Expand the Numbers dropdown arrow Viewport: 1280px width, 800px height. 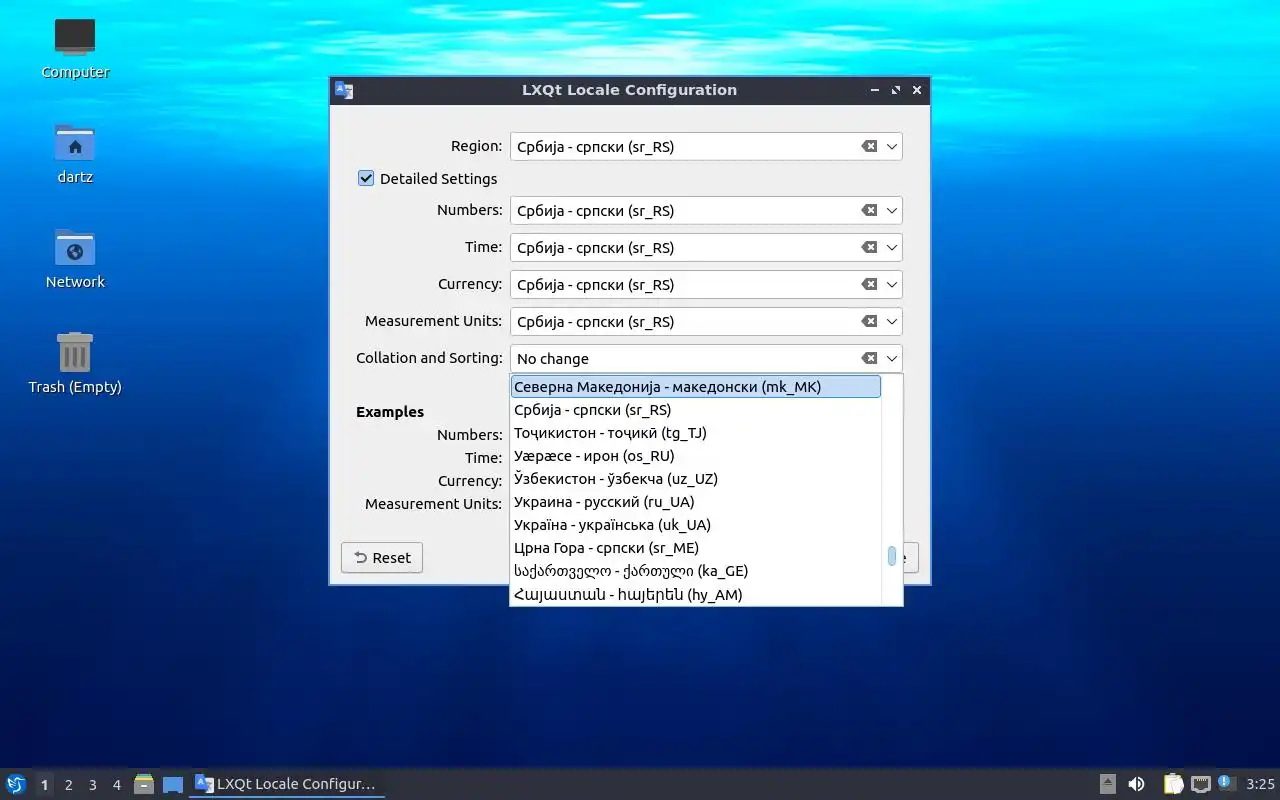coord(892,210)
